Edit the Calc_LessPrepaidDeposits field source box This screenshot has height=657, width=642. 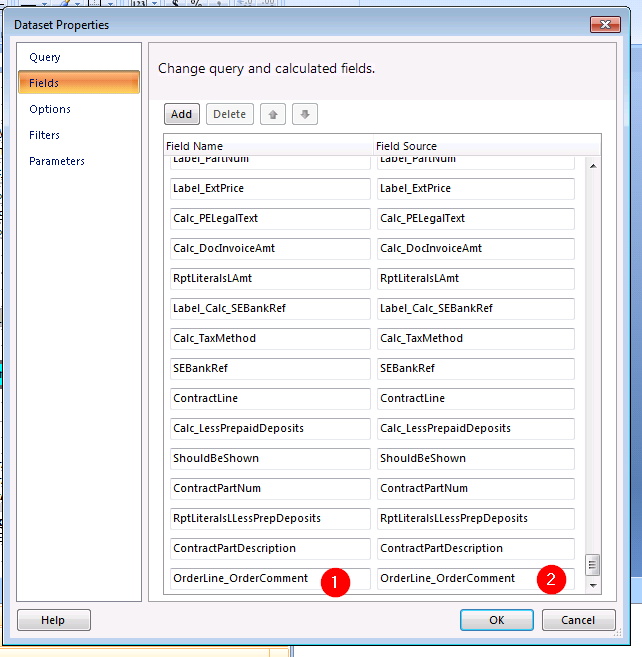[x=476, y=429]
